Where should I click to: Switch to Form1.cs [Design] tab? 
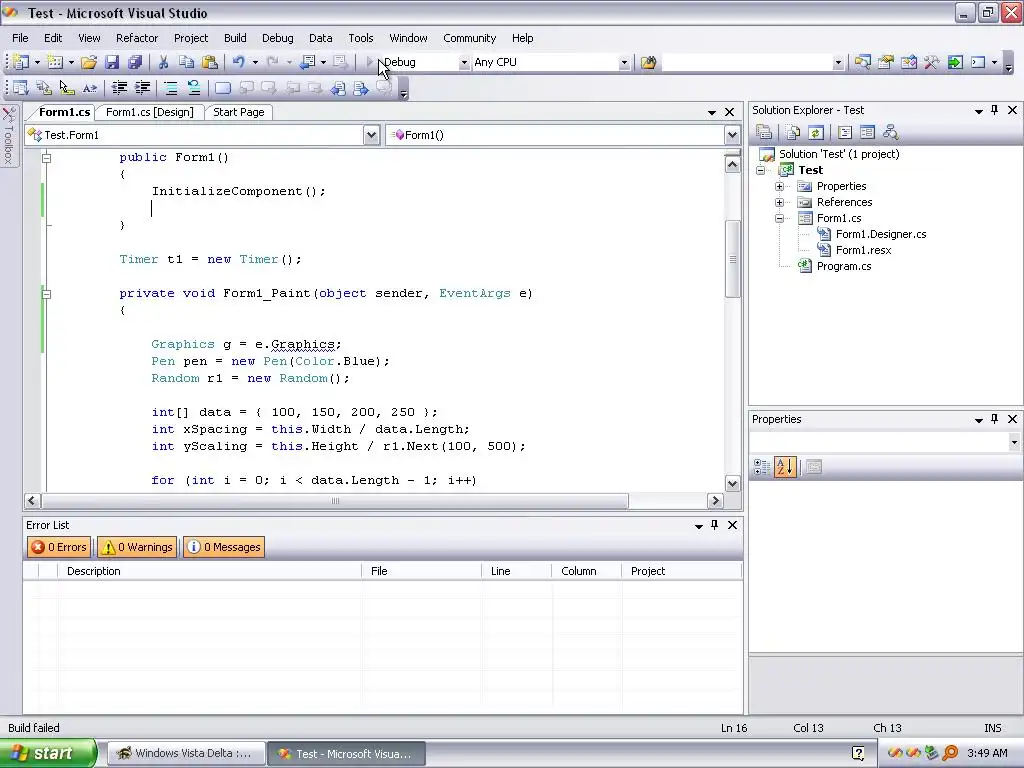(150, 112)
